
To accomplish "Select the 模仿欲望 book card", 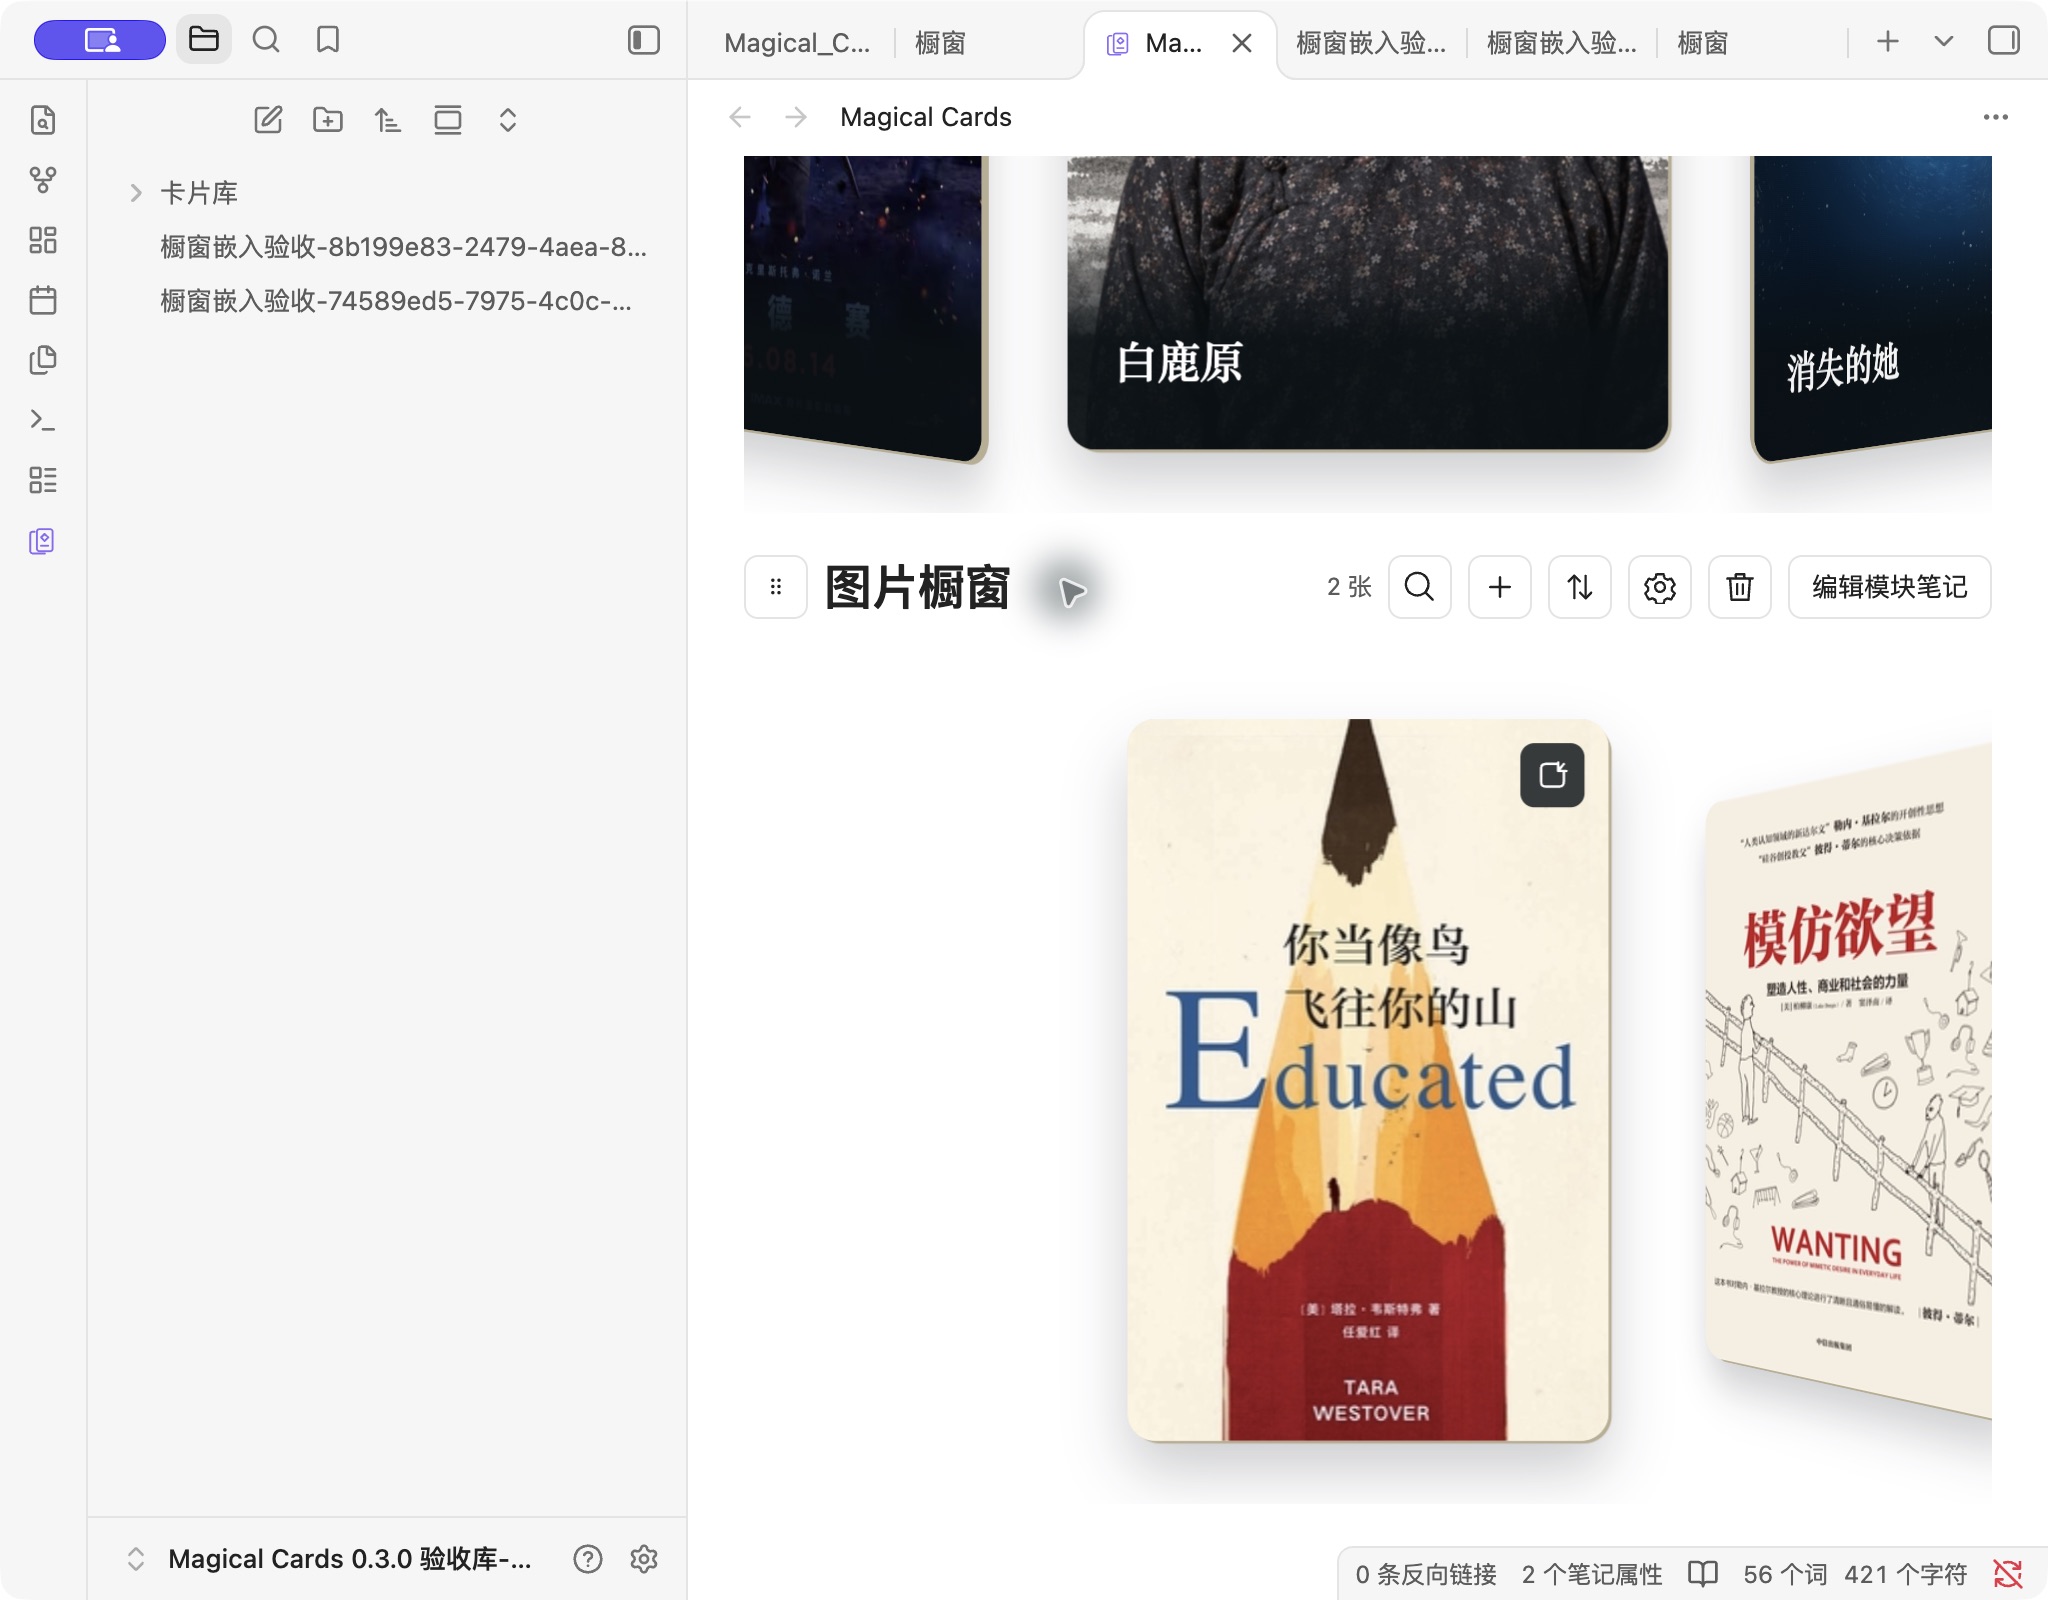I will click(x=1849, y=1080).
